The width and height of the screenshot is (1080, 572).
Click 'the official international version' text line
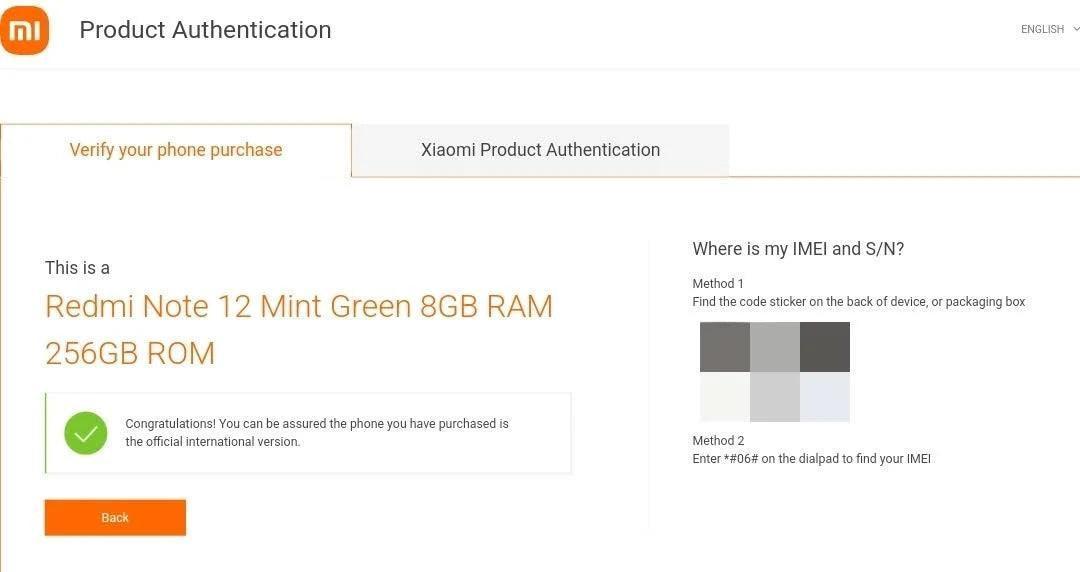pyautogui.click(x=212, y=442)
